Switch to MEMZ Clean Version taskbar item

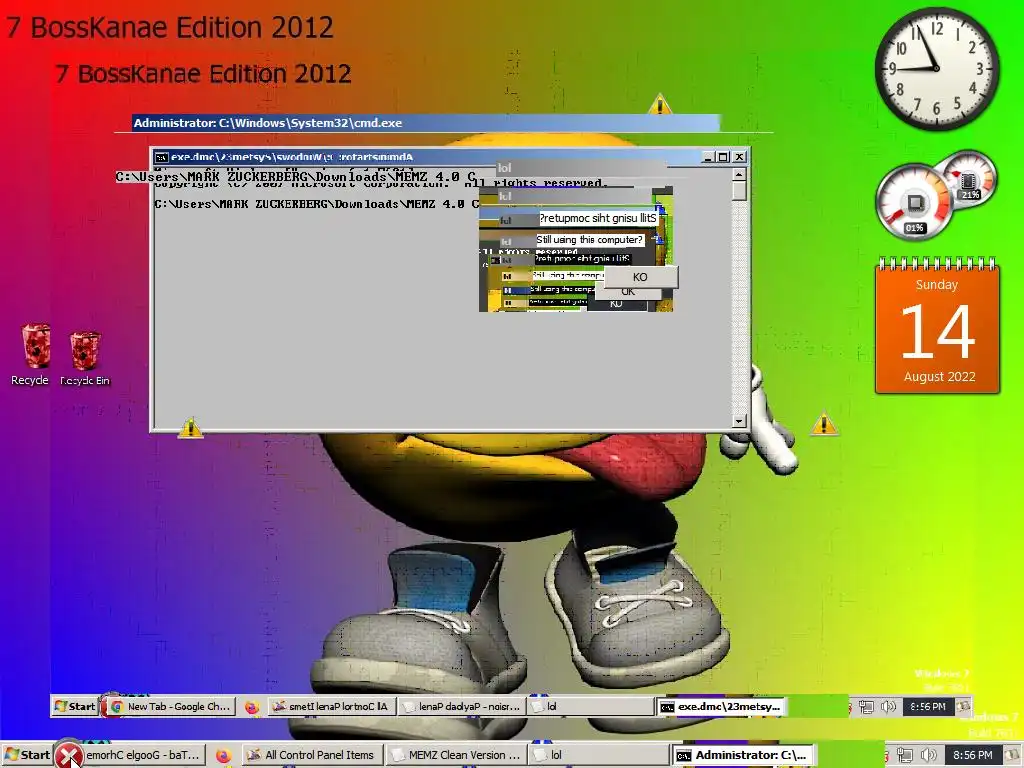click(x=457, y=755)
